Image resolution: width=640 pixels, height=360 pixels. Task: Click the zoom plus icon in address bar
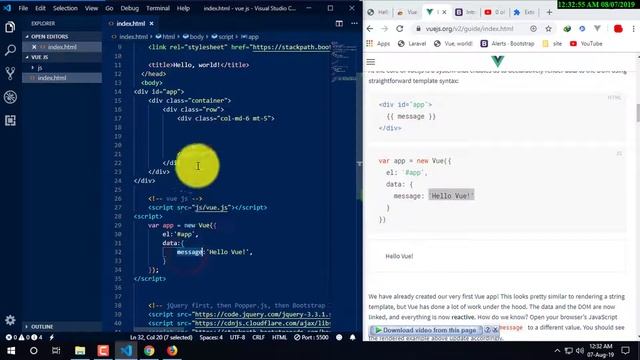pos(533,29)
